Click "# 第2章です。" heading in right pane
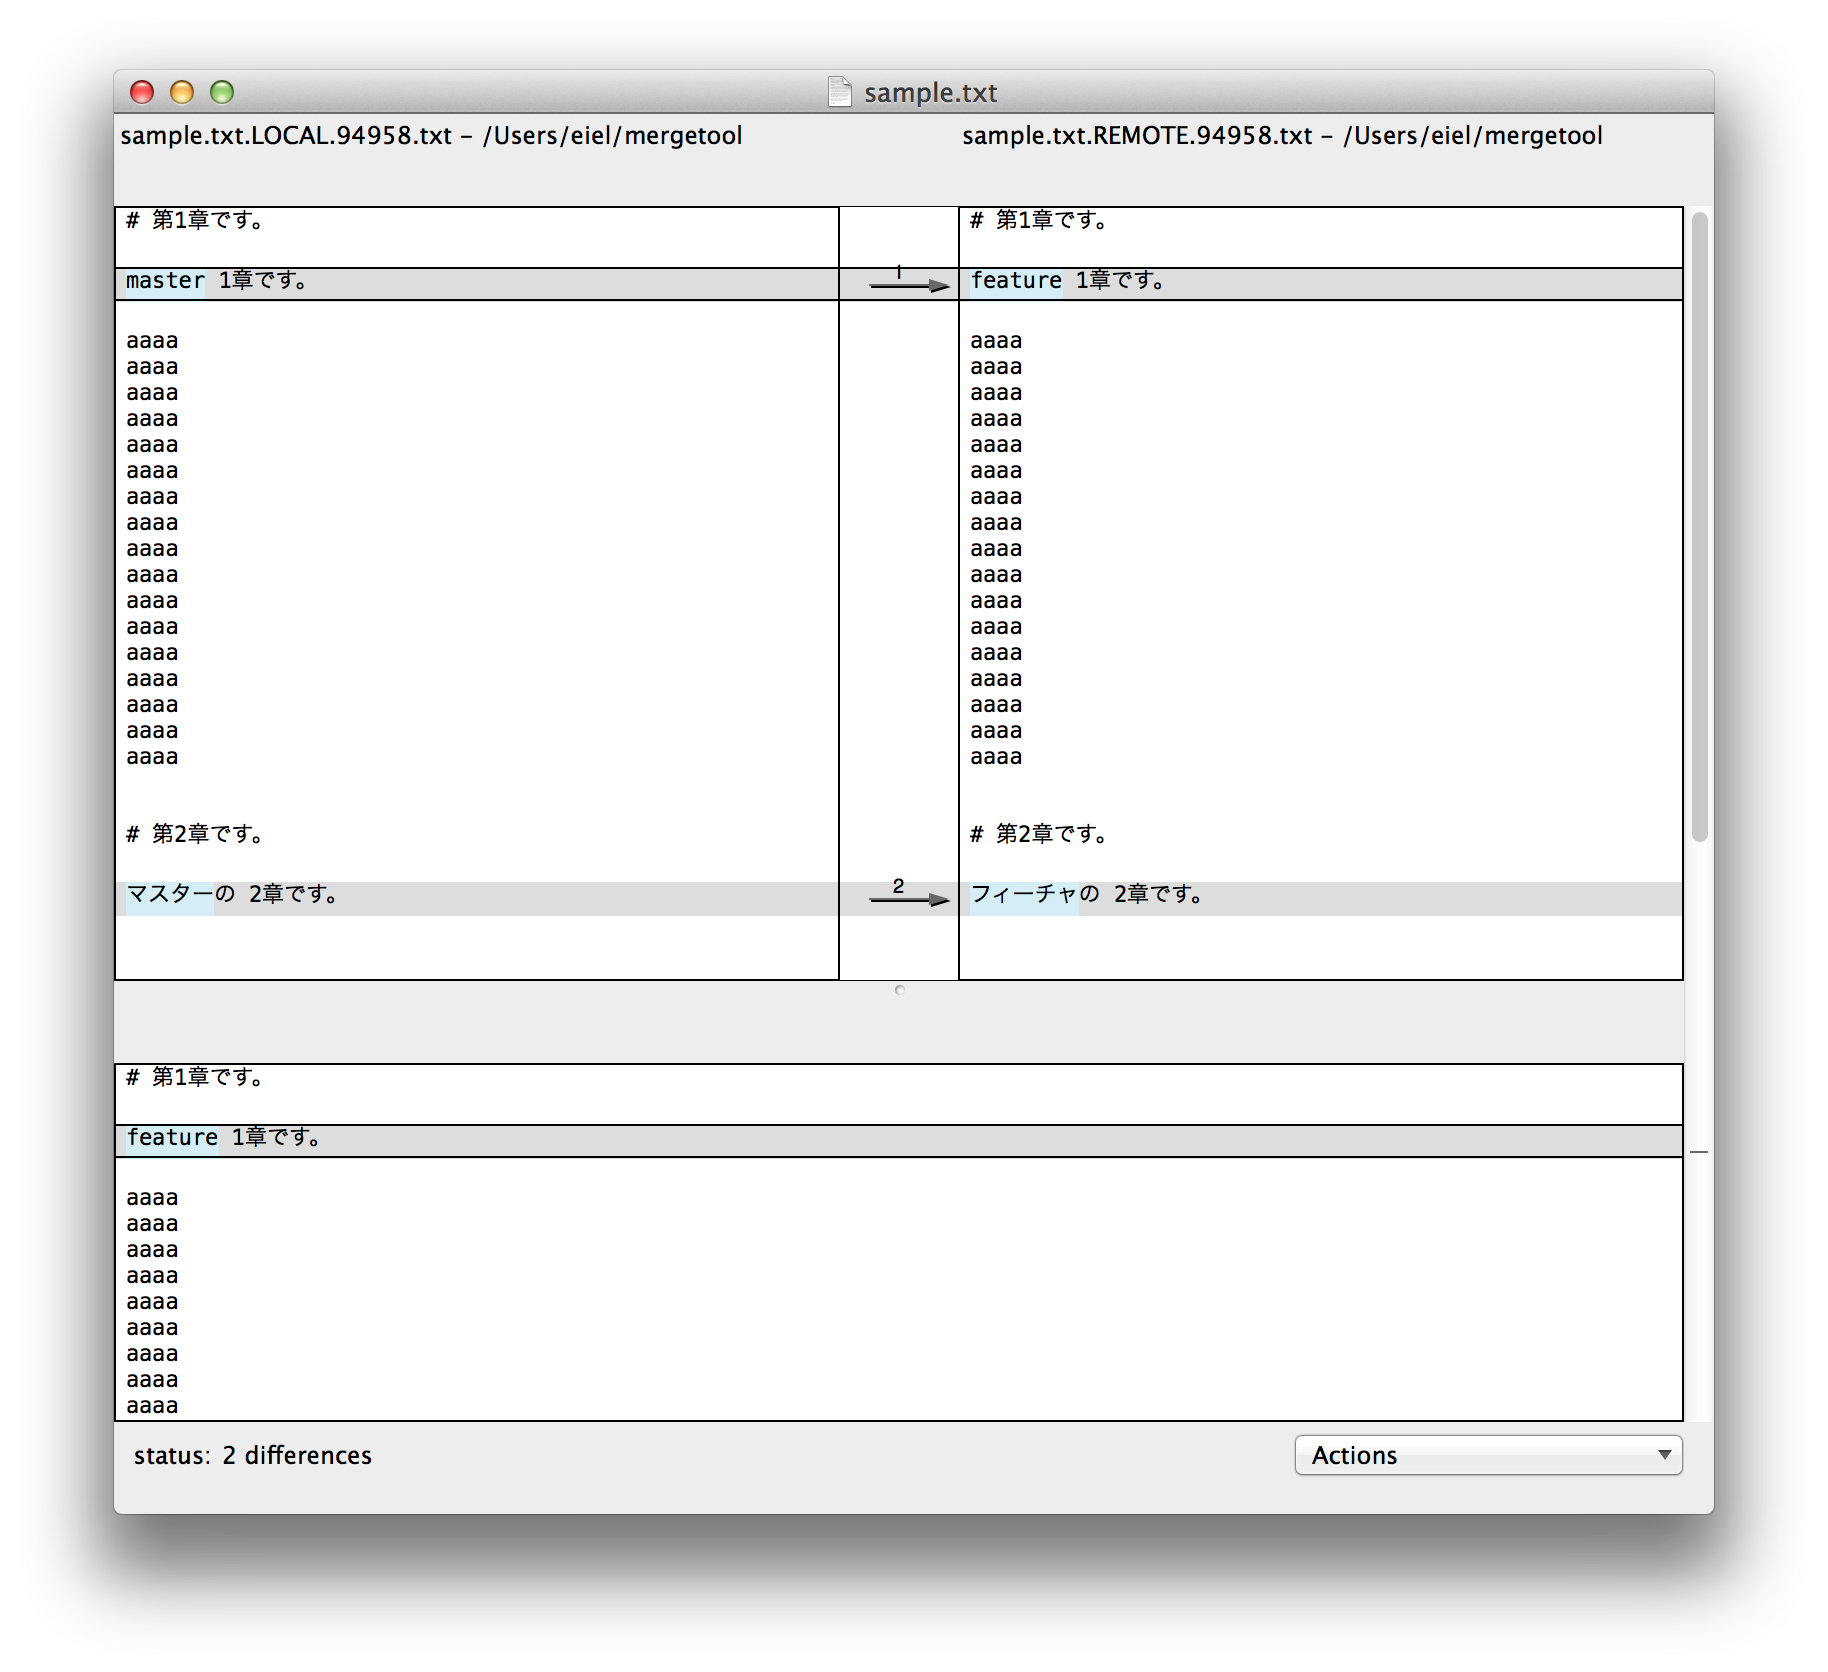The height and width of the screenshot is (1672, 1828). pos(1039,834)
